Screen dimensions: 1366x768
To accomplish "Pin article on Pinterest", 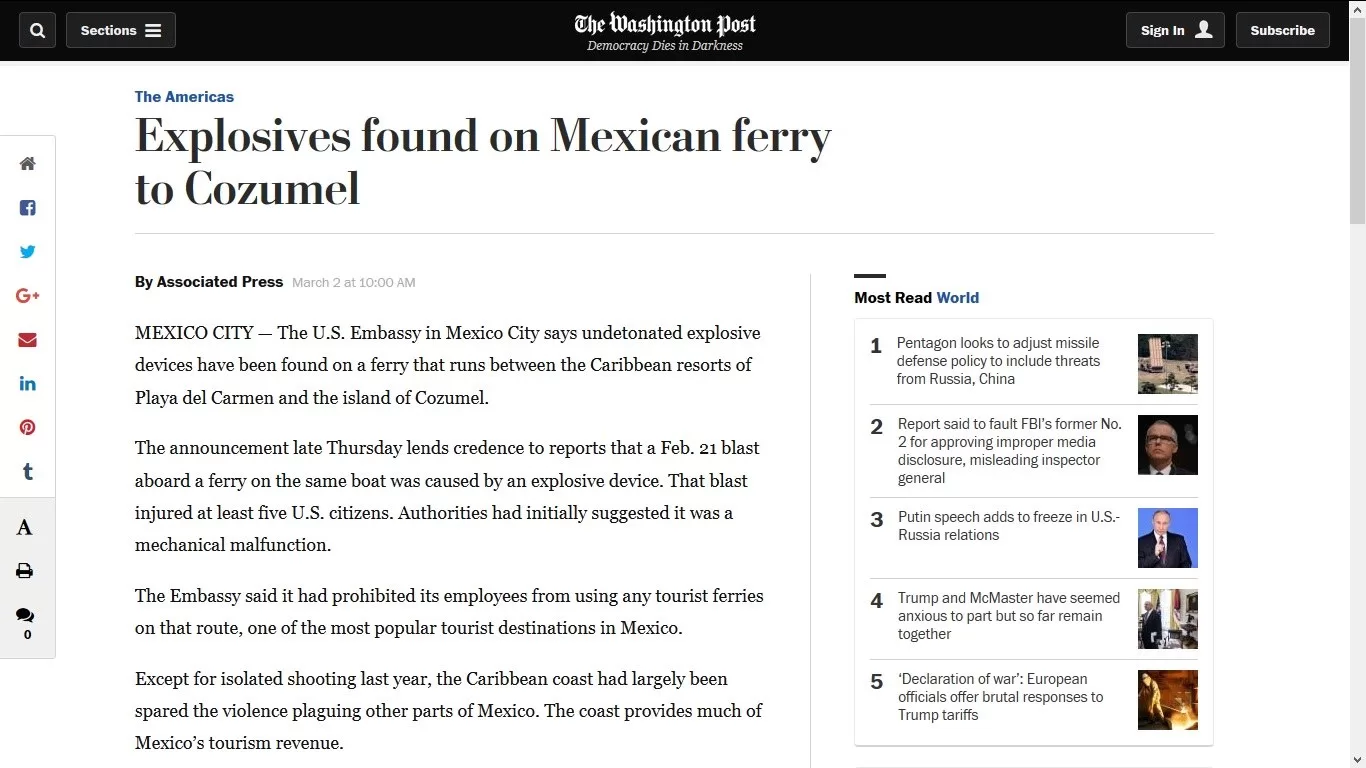I will [x=27, y=427].
